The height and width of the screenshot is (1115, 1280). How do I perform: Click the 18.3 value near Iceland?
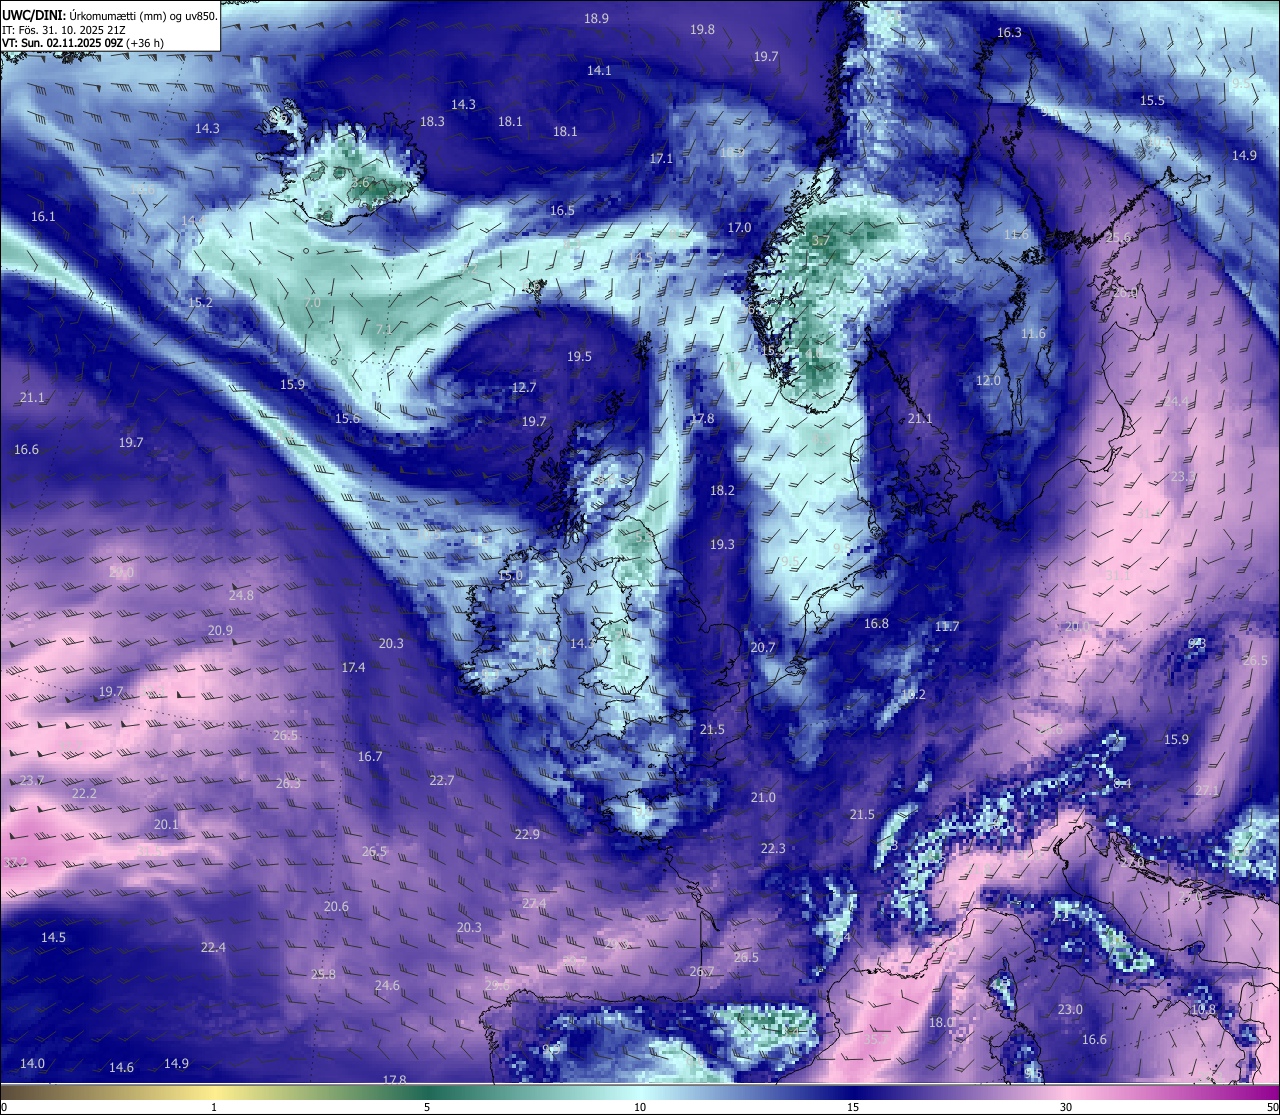[x=432, y=122]
